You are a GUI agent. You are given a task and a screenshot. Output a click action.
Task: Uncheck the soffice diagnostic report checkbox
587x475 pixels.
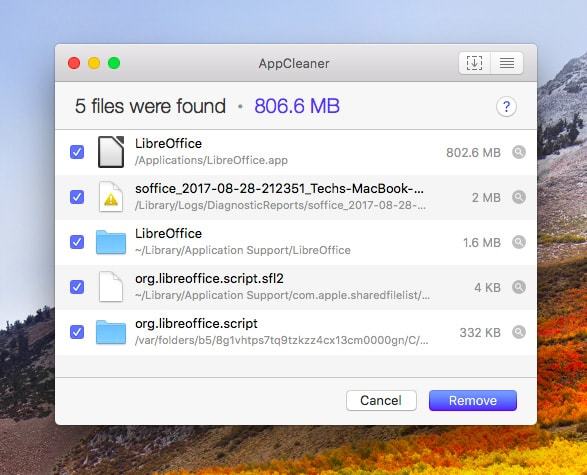[77, 197]
